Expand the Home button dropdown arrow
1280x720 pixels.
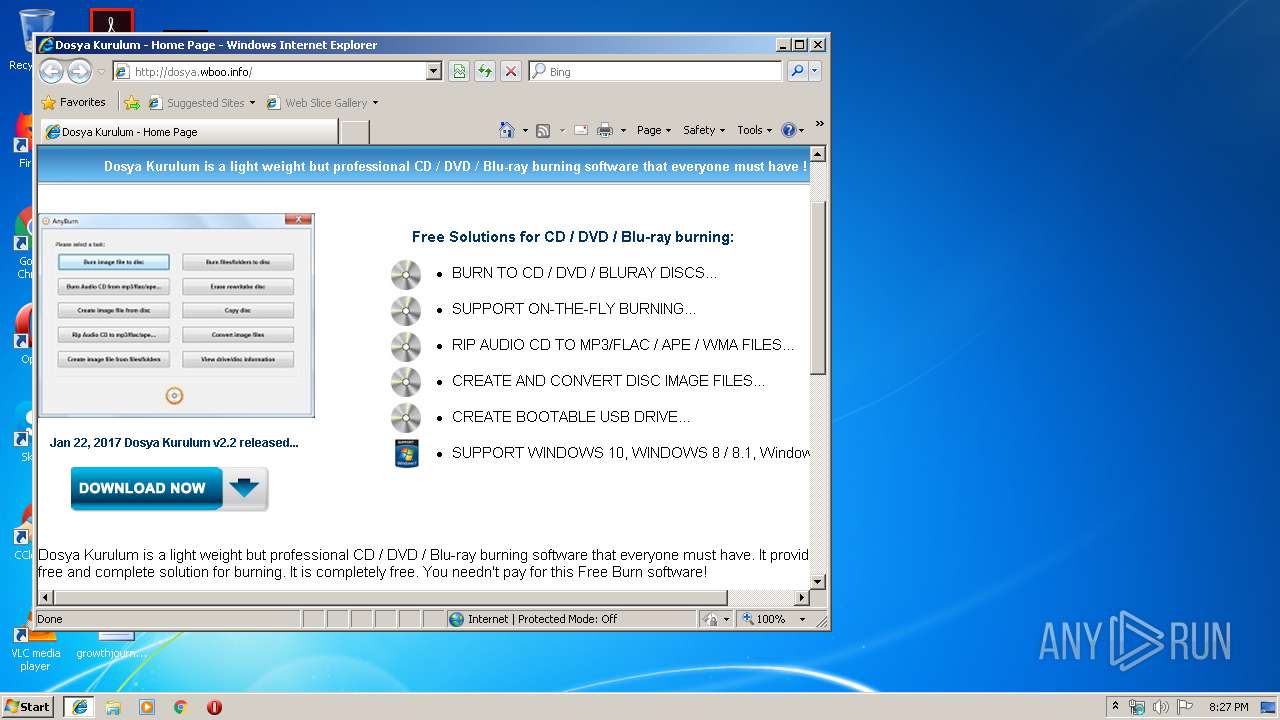pos(525,130)
